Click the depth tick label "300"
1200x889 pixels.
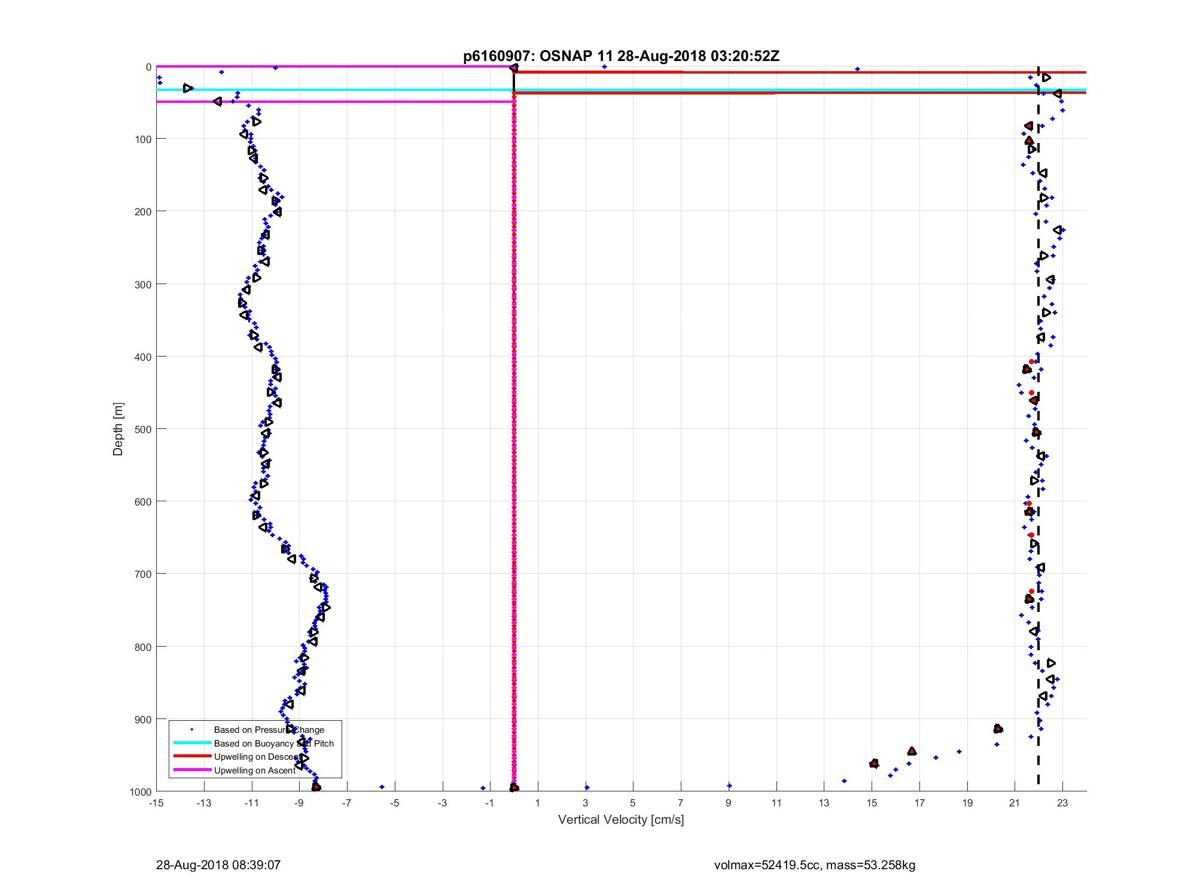141,284
